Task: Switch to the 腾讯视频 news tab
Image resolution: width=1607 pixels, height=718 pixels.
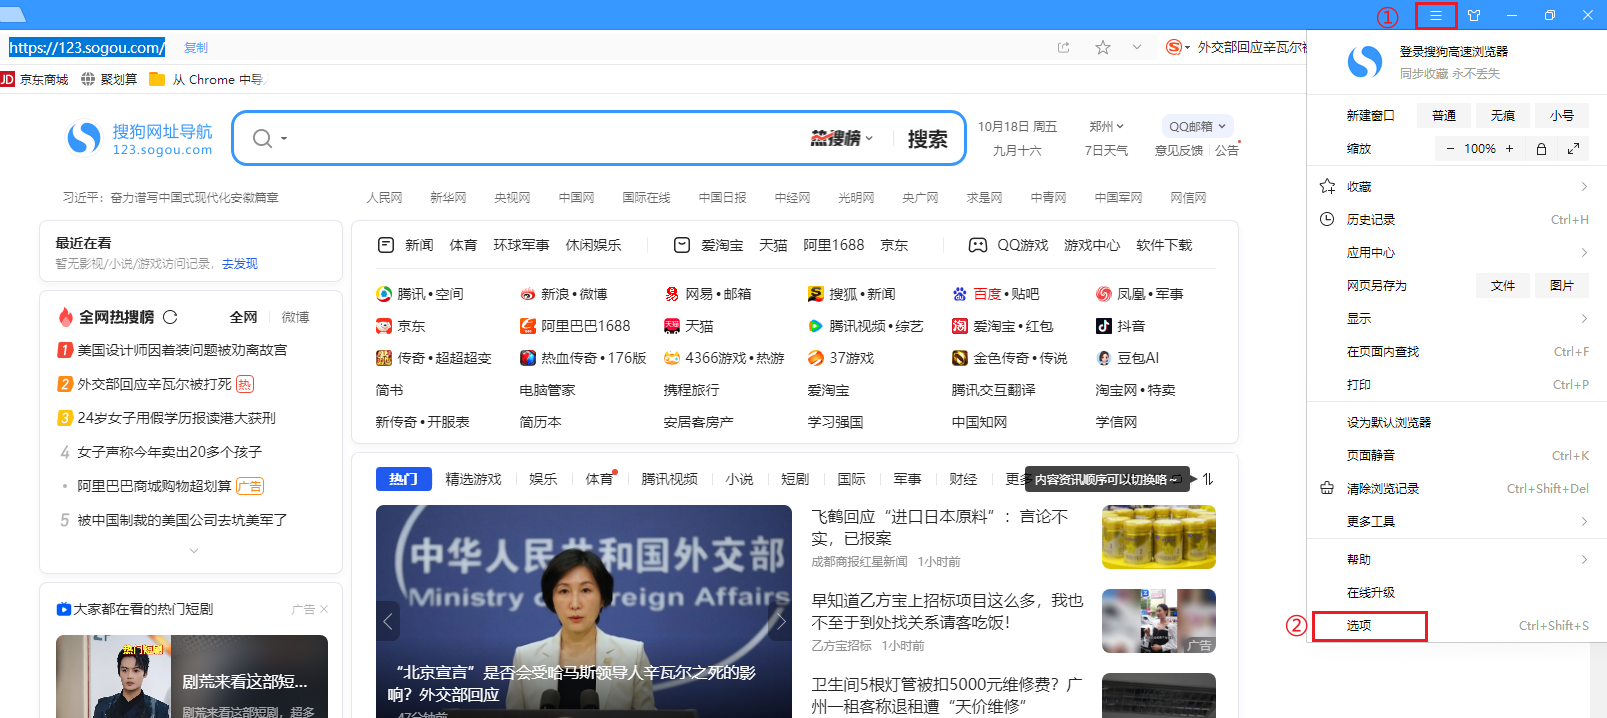Action: (669, 479)
